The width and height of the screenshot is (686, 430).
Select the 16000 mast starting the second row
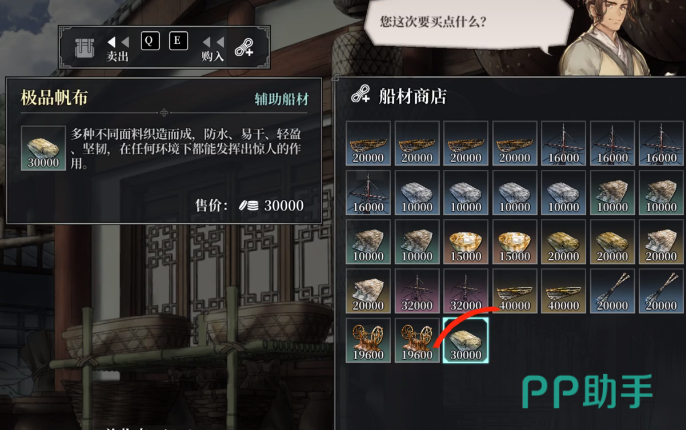(x=368, y=193)
